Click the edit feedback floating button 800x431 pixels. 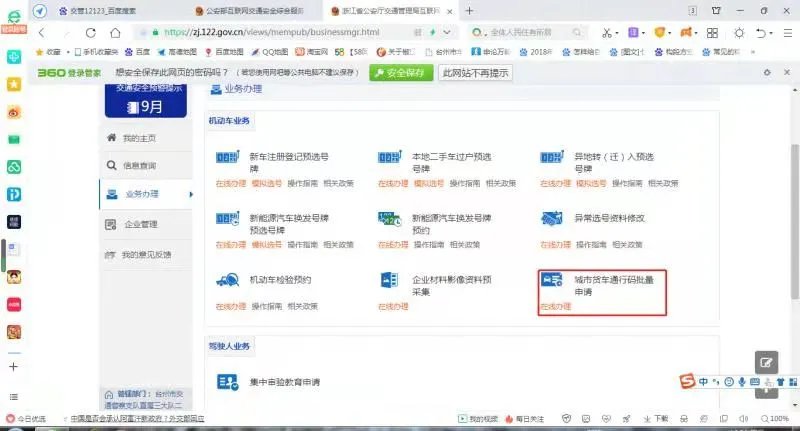click(x=766, y=362)
